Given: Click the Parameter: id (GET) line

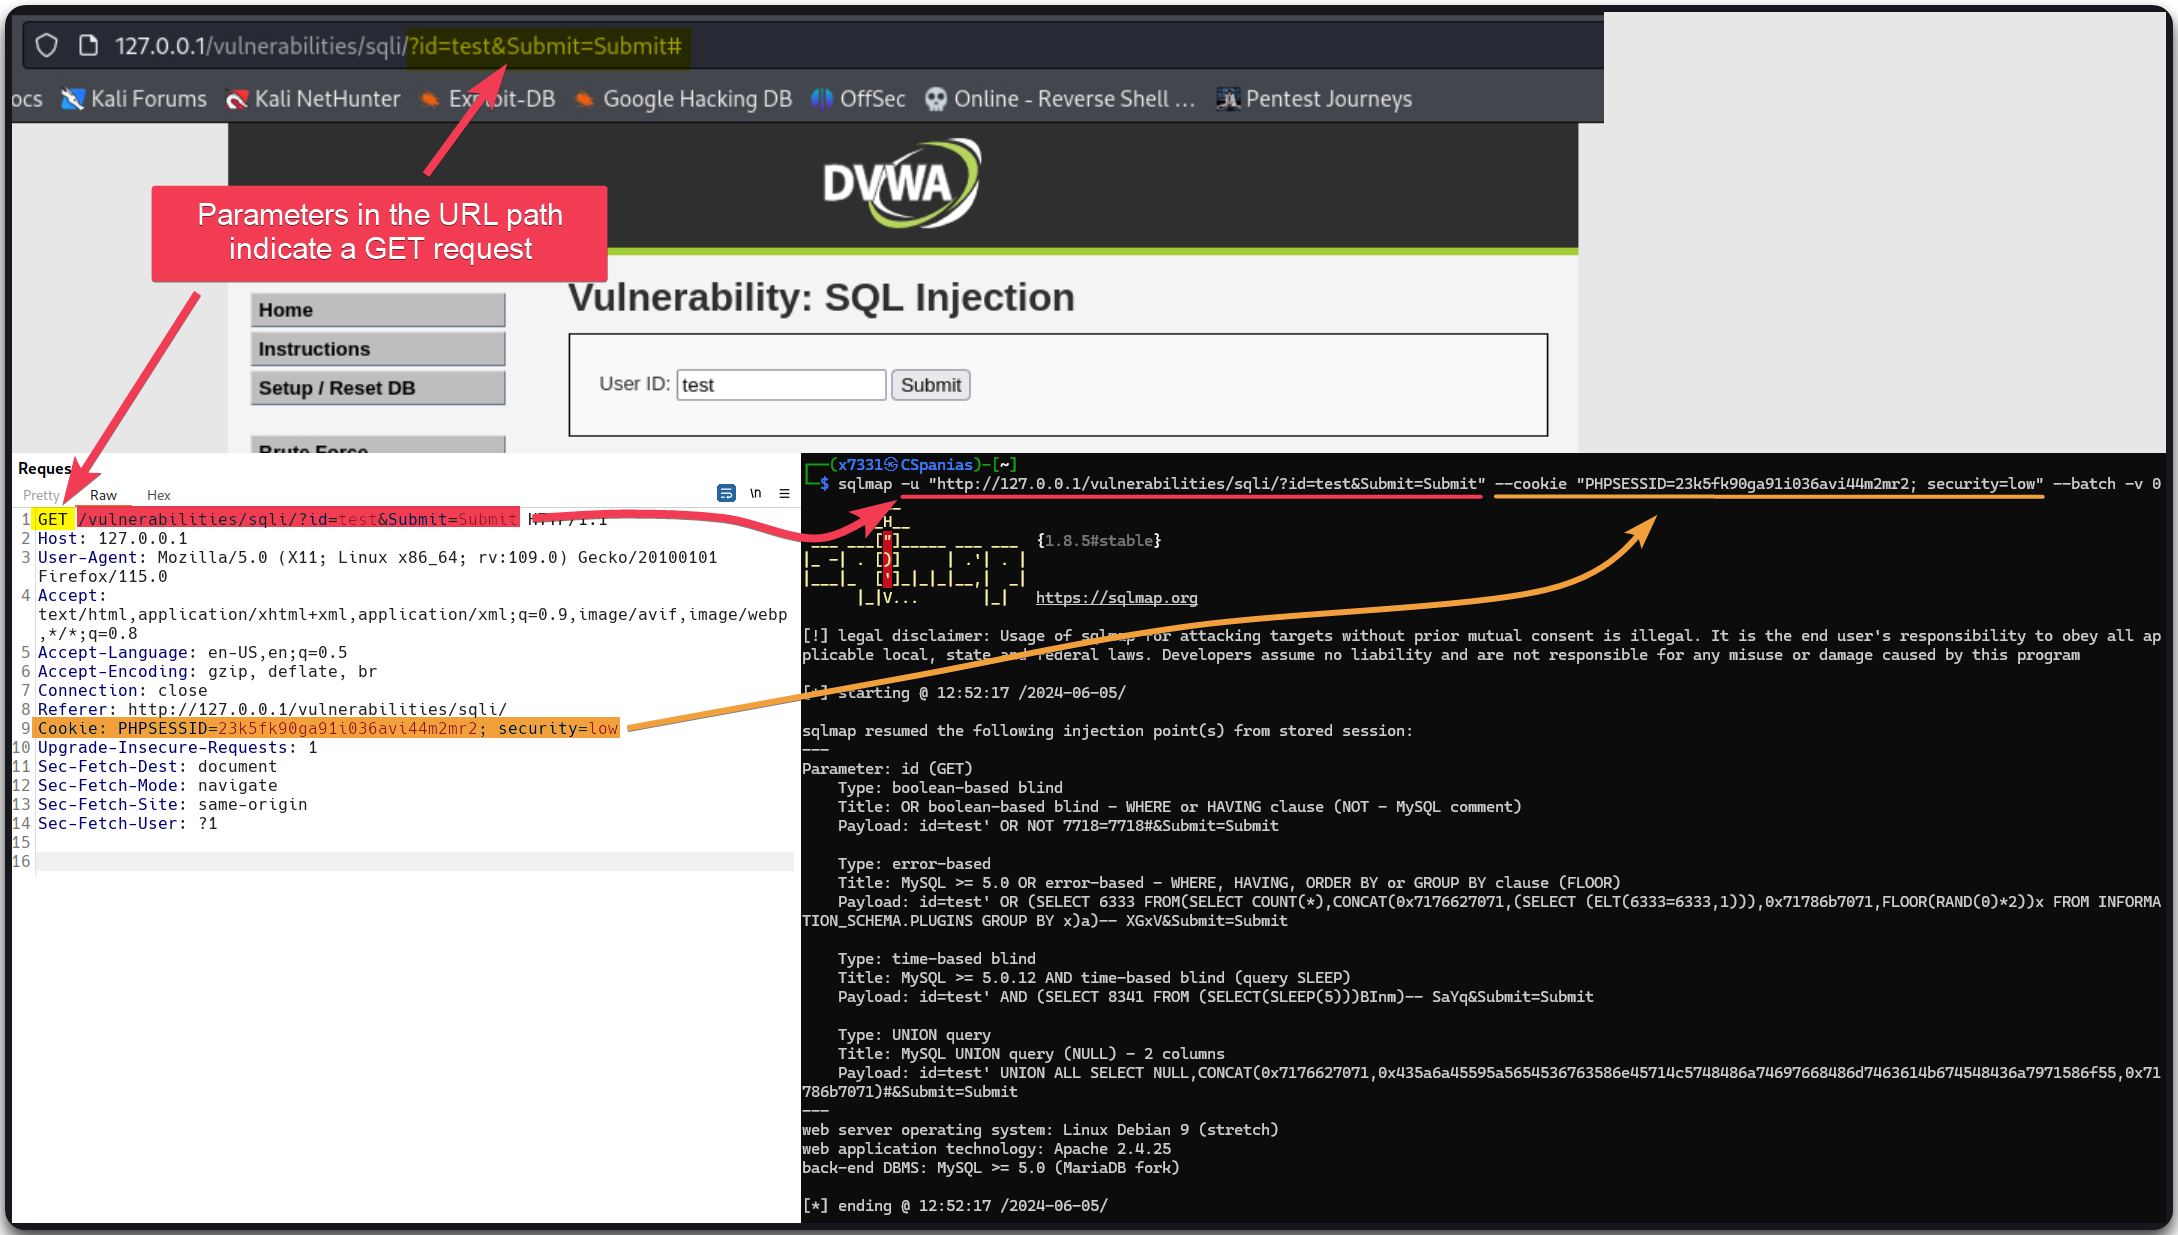Looking at the screenshot, I should [x=887, y=769].
